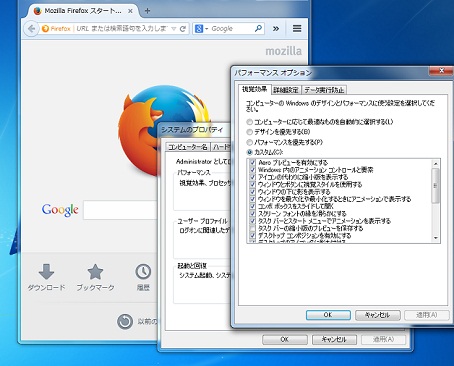Select the ハードウェア tab in System Properties
Viewport: 454px width, 366px height.
[221, 147]
